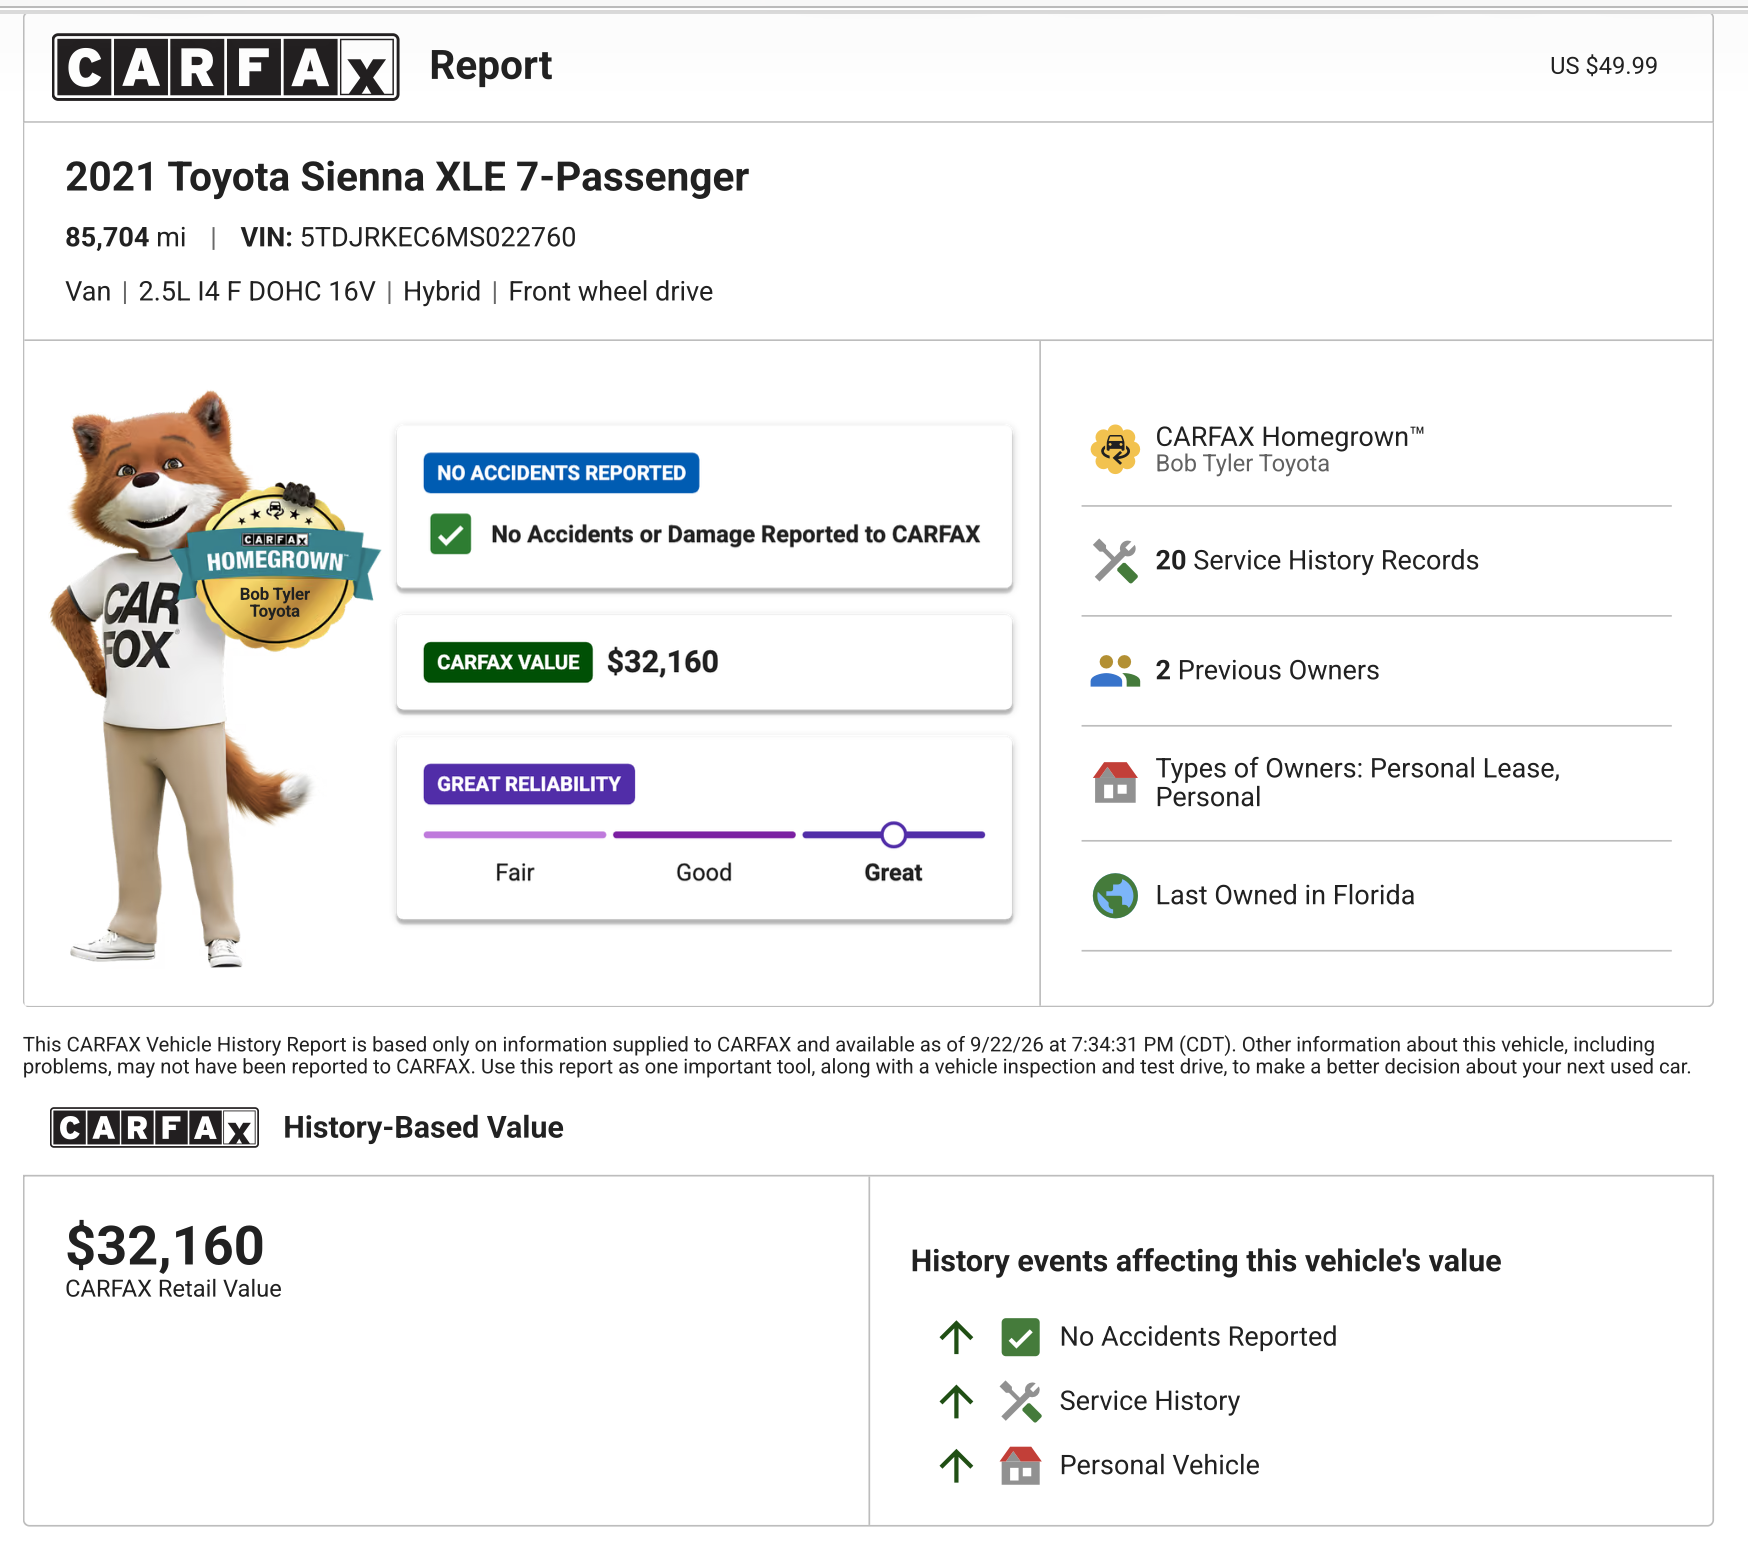This screenshot has width=1748, height=1556.
Task: Click the CARFAX logo in the header
Action: (226, 67)
